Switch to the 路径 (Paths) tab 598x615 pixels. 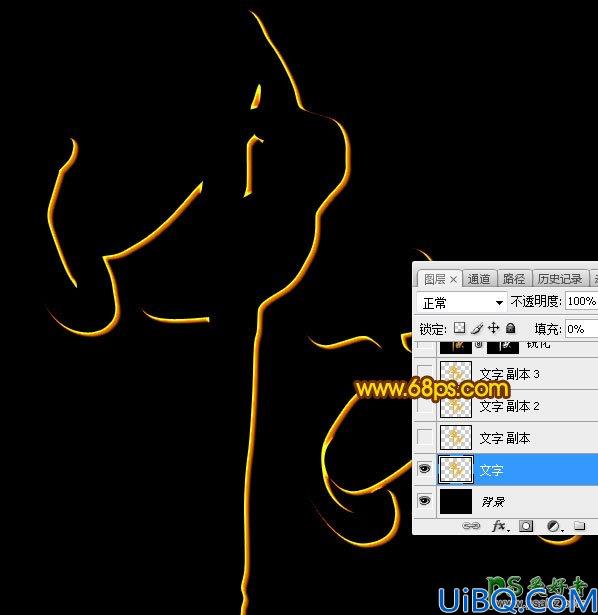point(514,279)
